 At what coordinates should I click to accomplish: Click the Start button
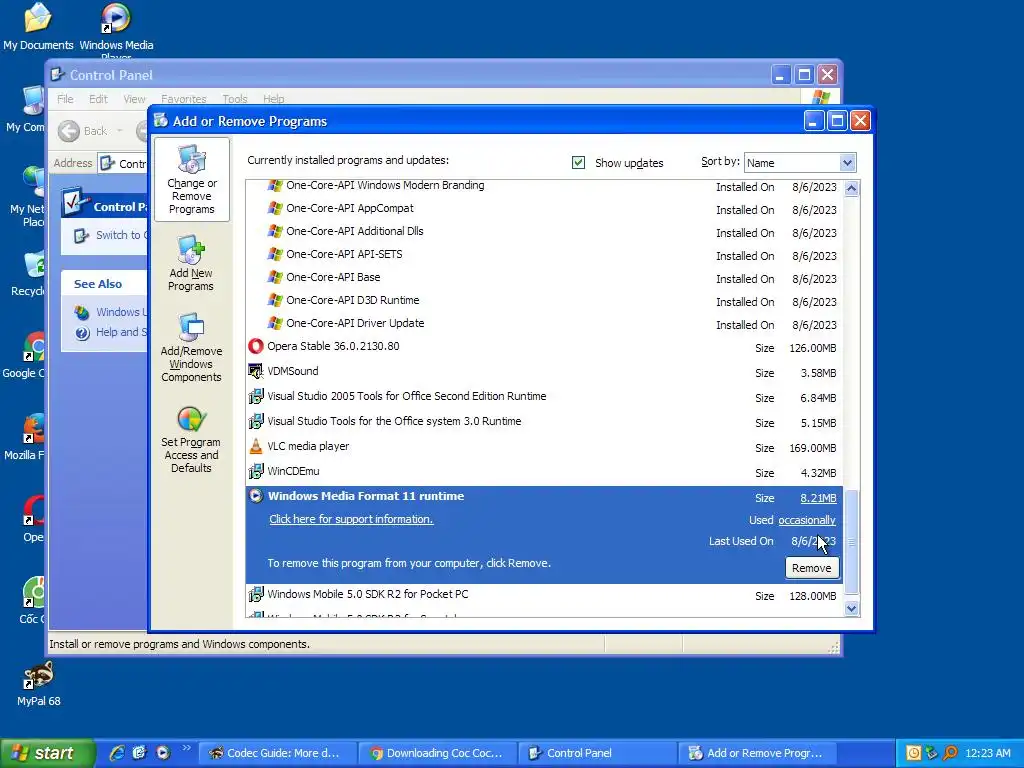(47, 753)
